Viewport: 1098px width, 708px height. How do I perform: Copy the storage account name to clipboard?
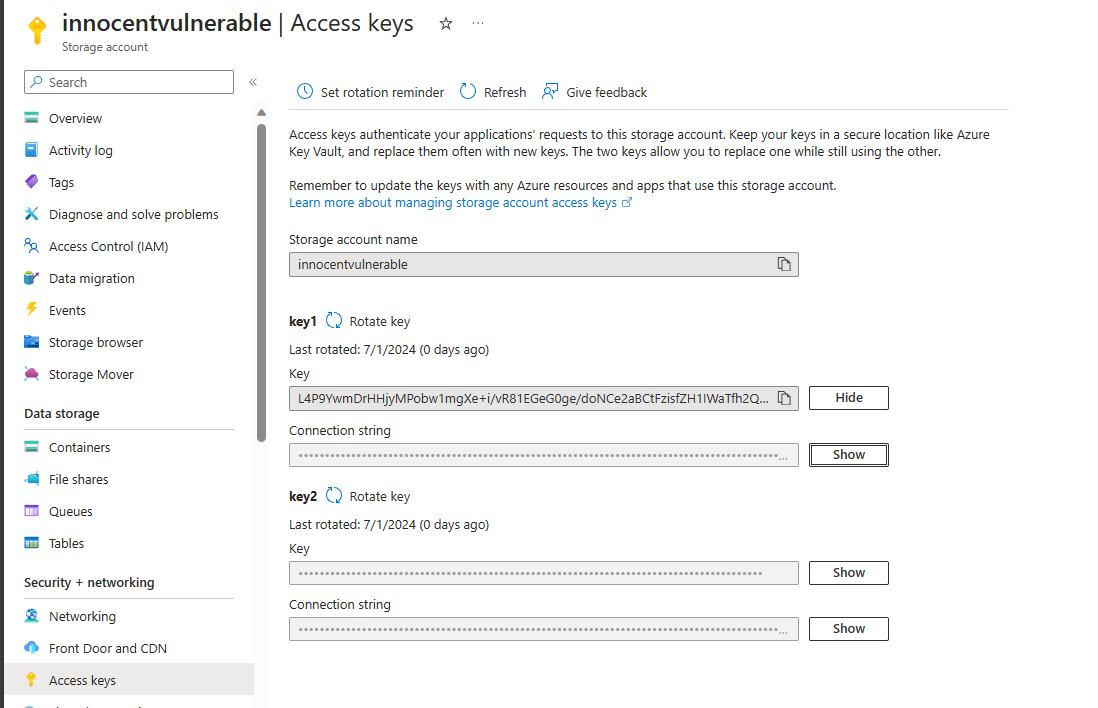pos(784,265)
